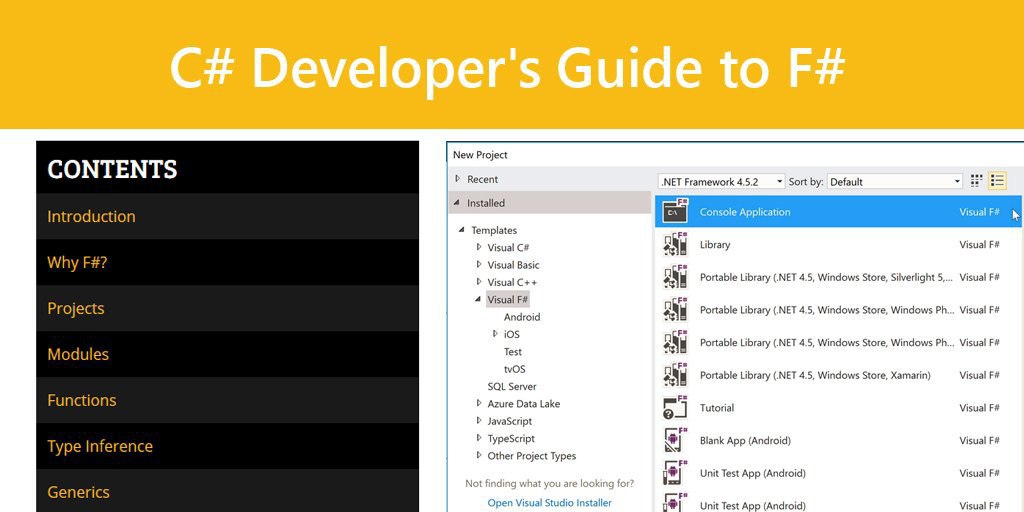Switch to small icons view
The image size is (1024, 512).
point(976,181)
